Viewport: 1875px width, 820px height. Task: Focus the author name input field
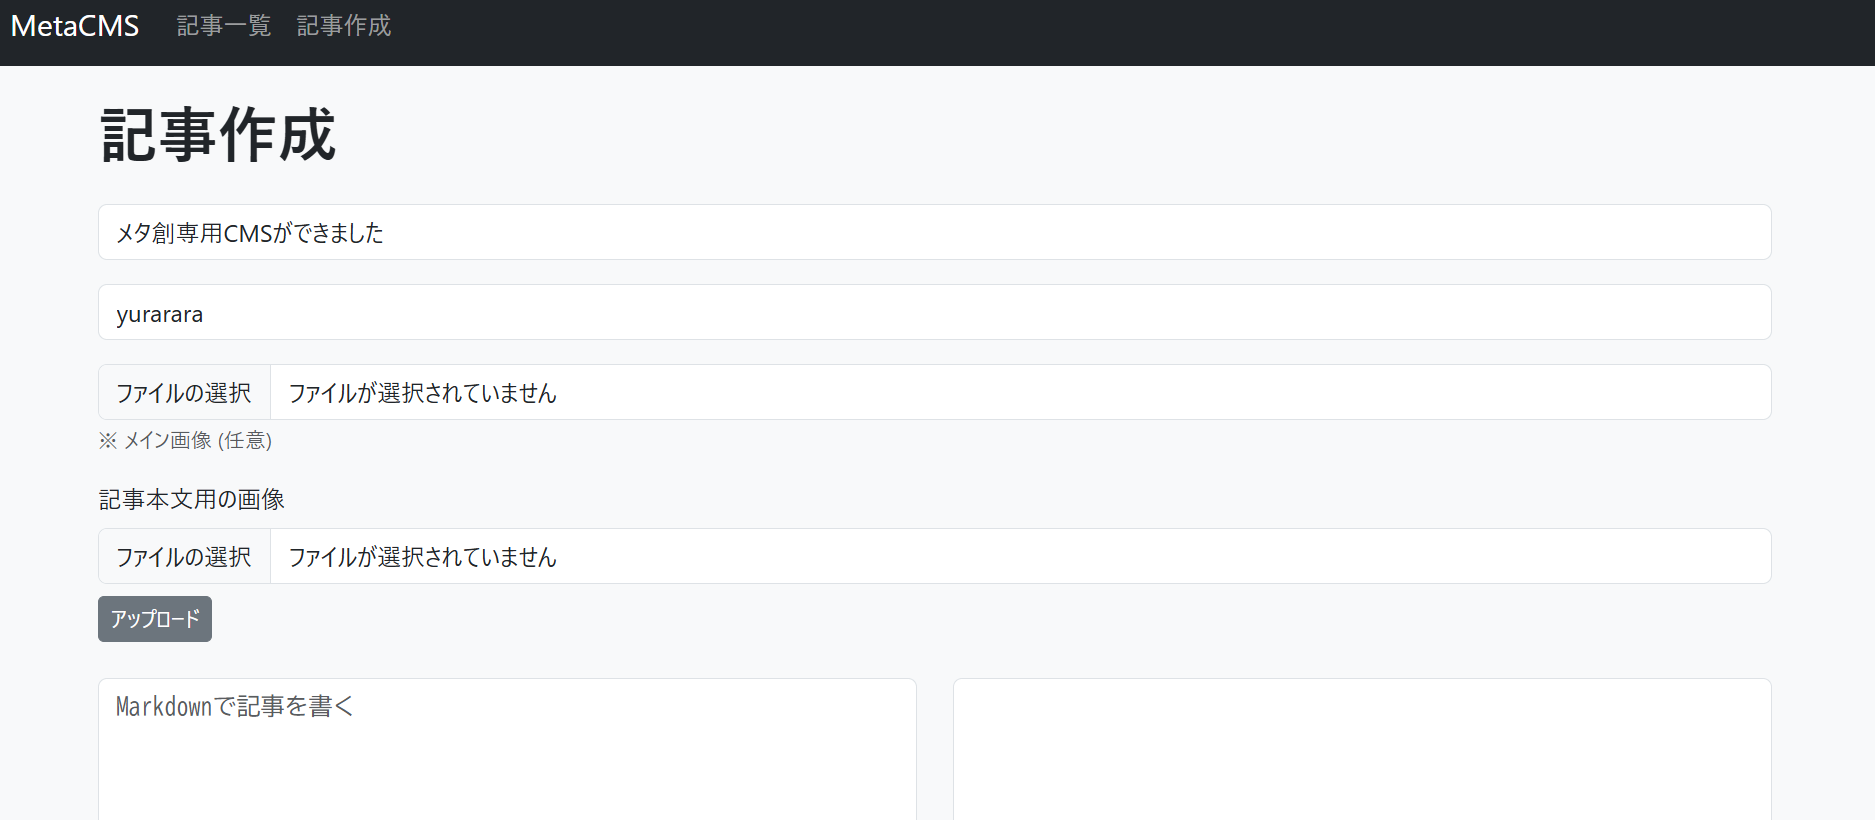1000,312
